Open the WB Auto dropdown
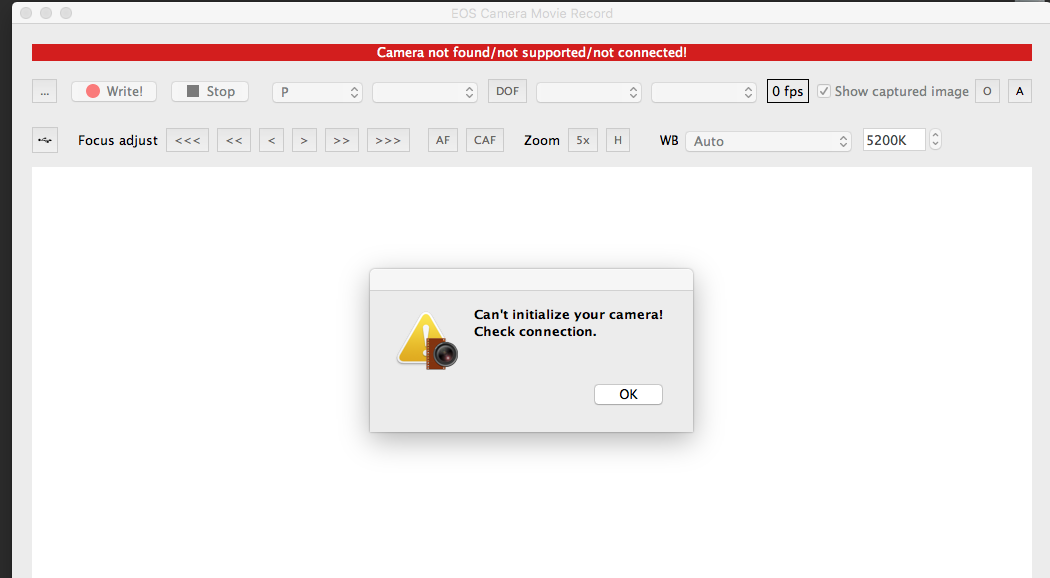Viewport: 1050px width, 578px height. [x=768, y=141]
